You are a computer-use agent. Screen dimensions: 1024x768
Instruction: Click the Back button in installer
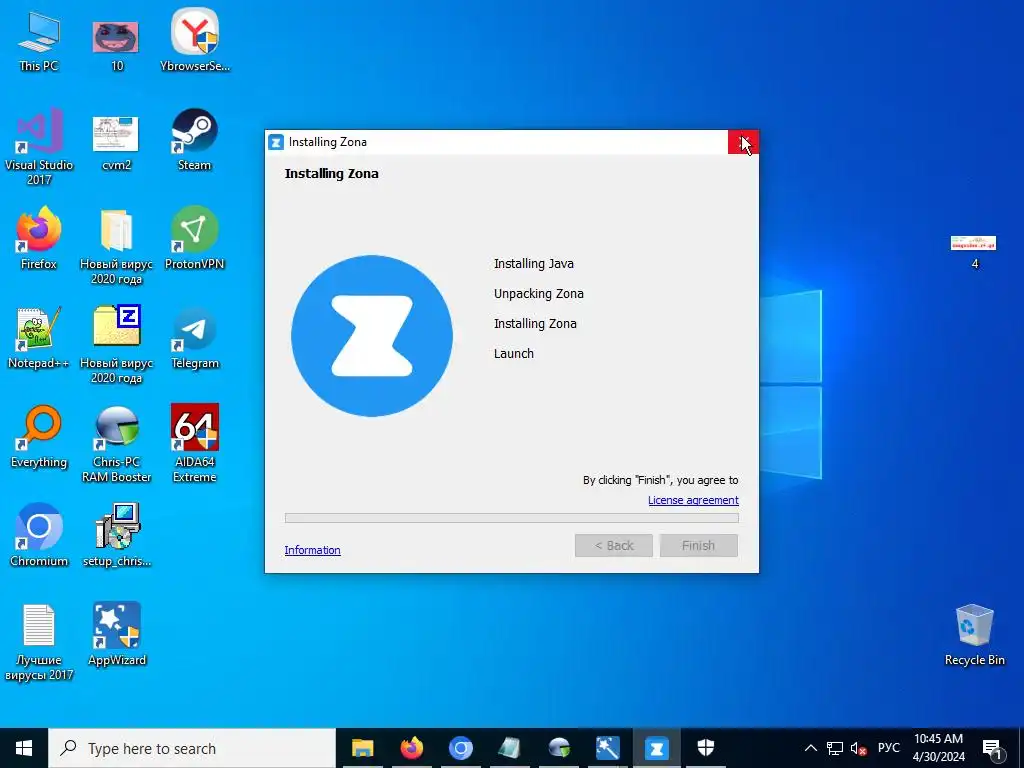click(x=613, y=545)
